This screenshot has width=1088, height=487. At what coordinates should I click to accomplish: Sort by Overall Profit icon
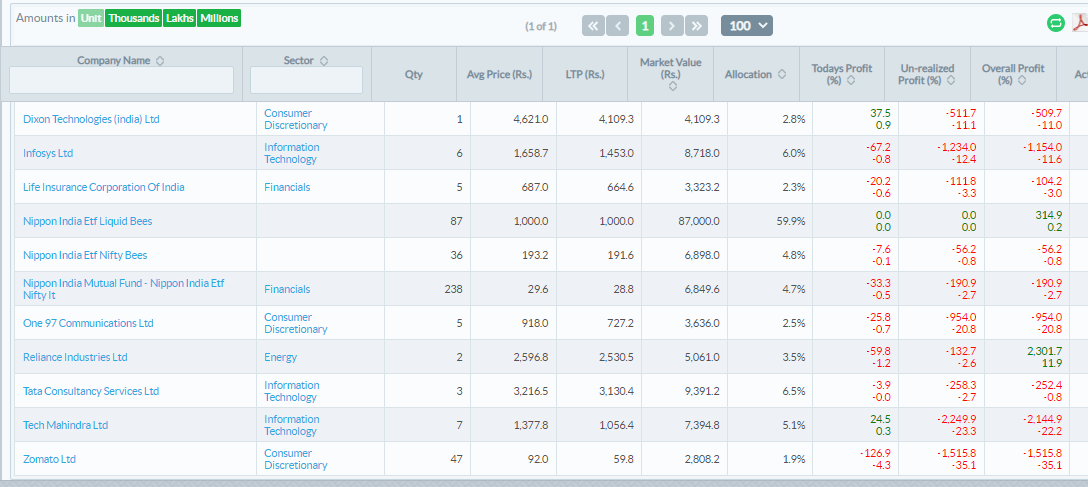tap(1021, 80)
